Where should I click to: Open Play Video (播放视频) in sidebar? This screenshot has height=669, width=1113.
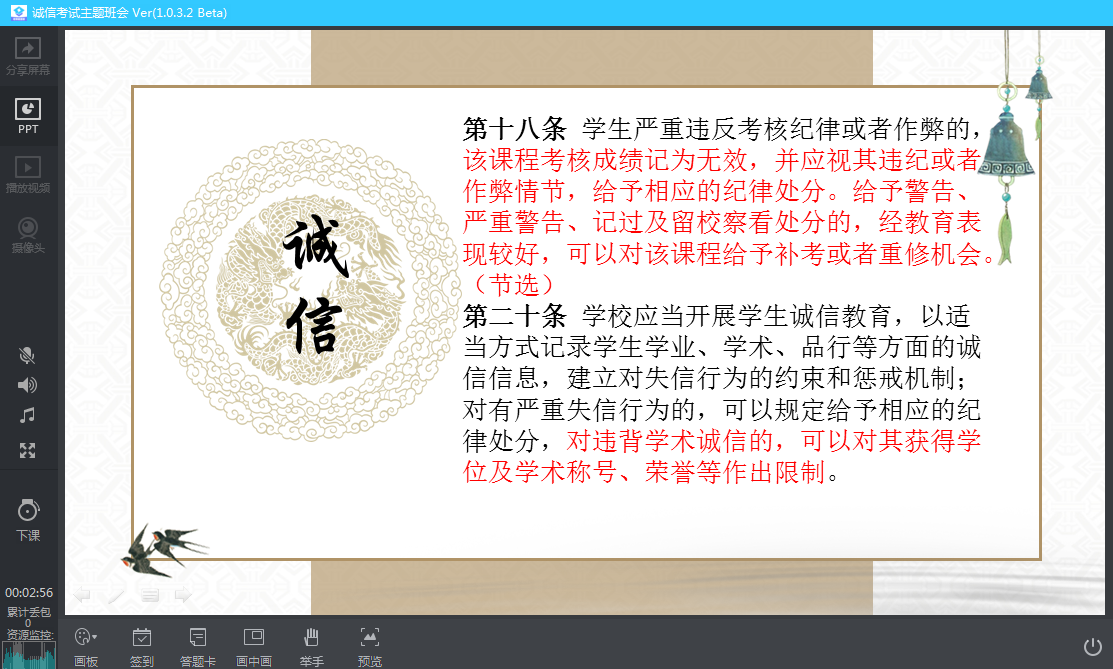click(x=28, y=175)
